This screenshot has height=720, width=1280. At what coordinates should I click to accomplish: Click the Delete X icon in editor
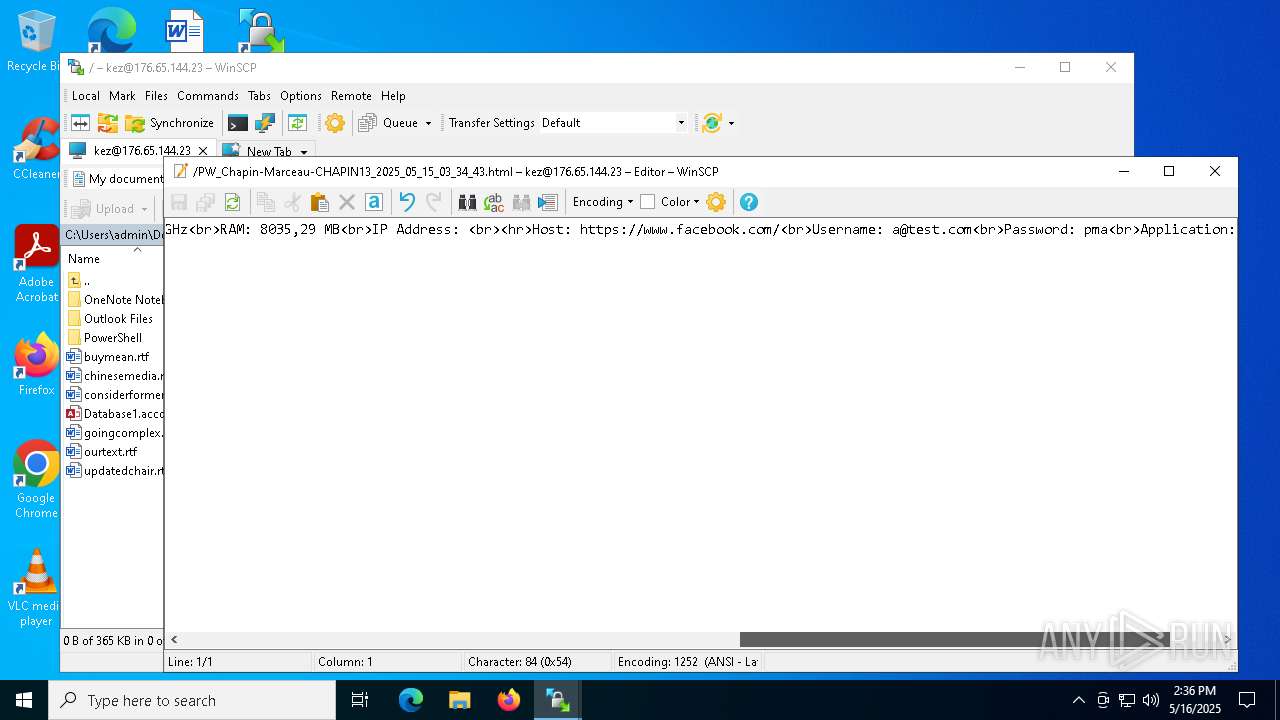point(347,202)
